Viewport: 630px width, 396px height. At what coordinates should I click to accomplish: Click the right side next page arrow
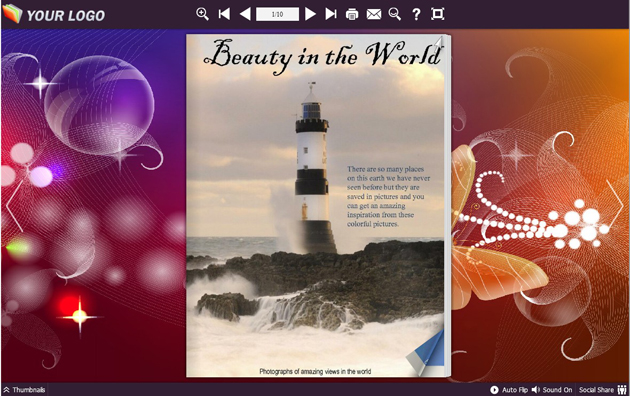[x=614, y=206]
